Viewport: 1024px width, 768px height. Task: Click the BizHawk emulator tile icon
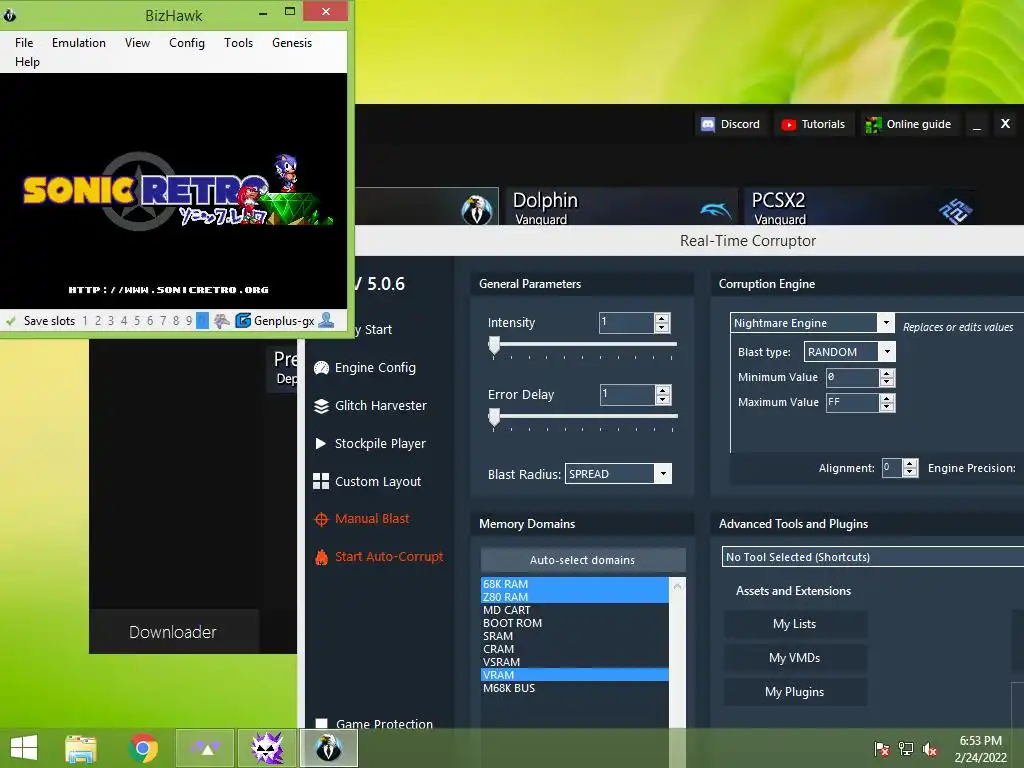point(476,209)
